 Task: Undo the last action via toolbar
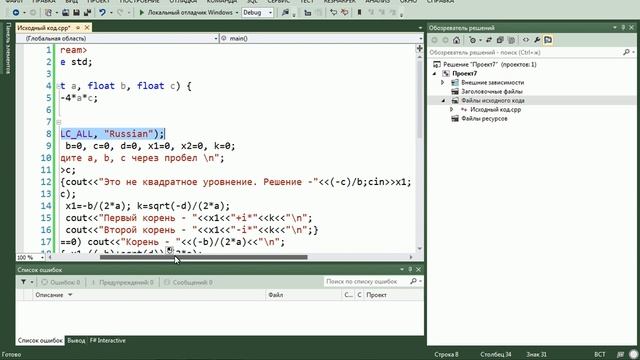(x=102, y=13)
